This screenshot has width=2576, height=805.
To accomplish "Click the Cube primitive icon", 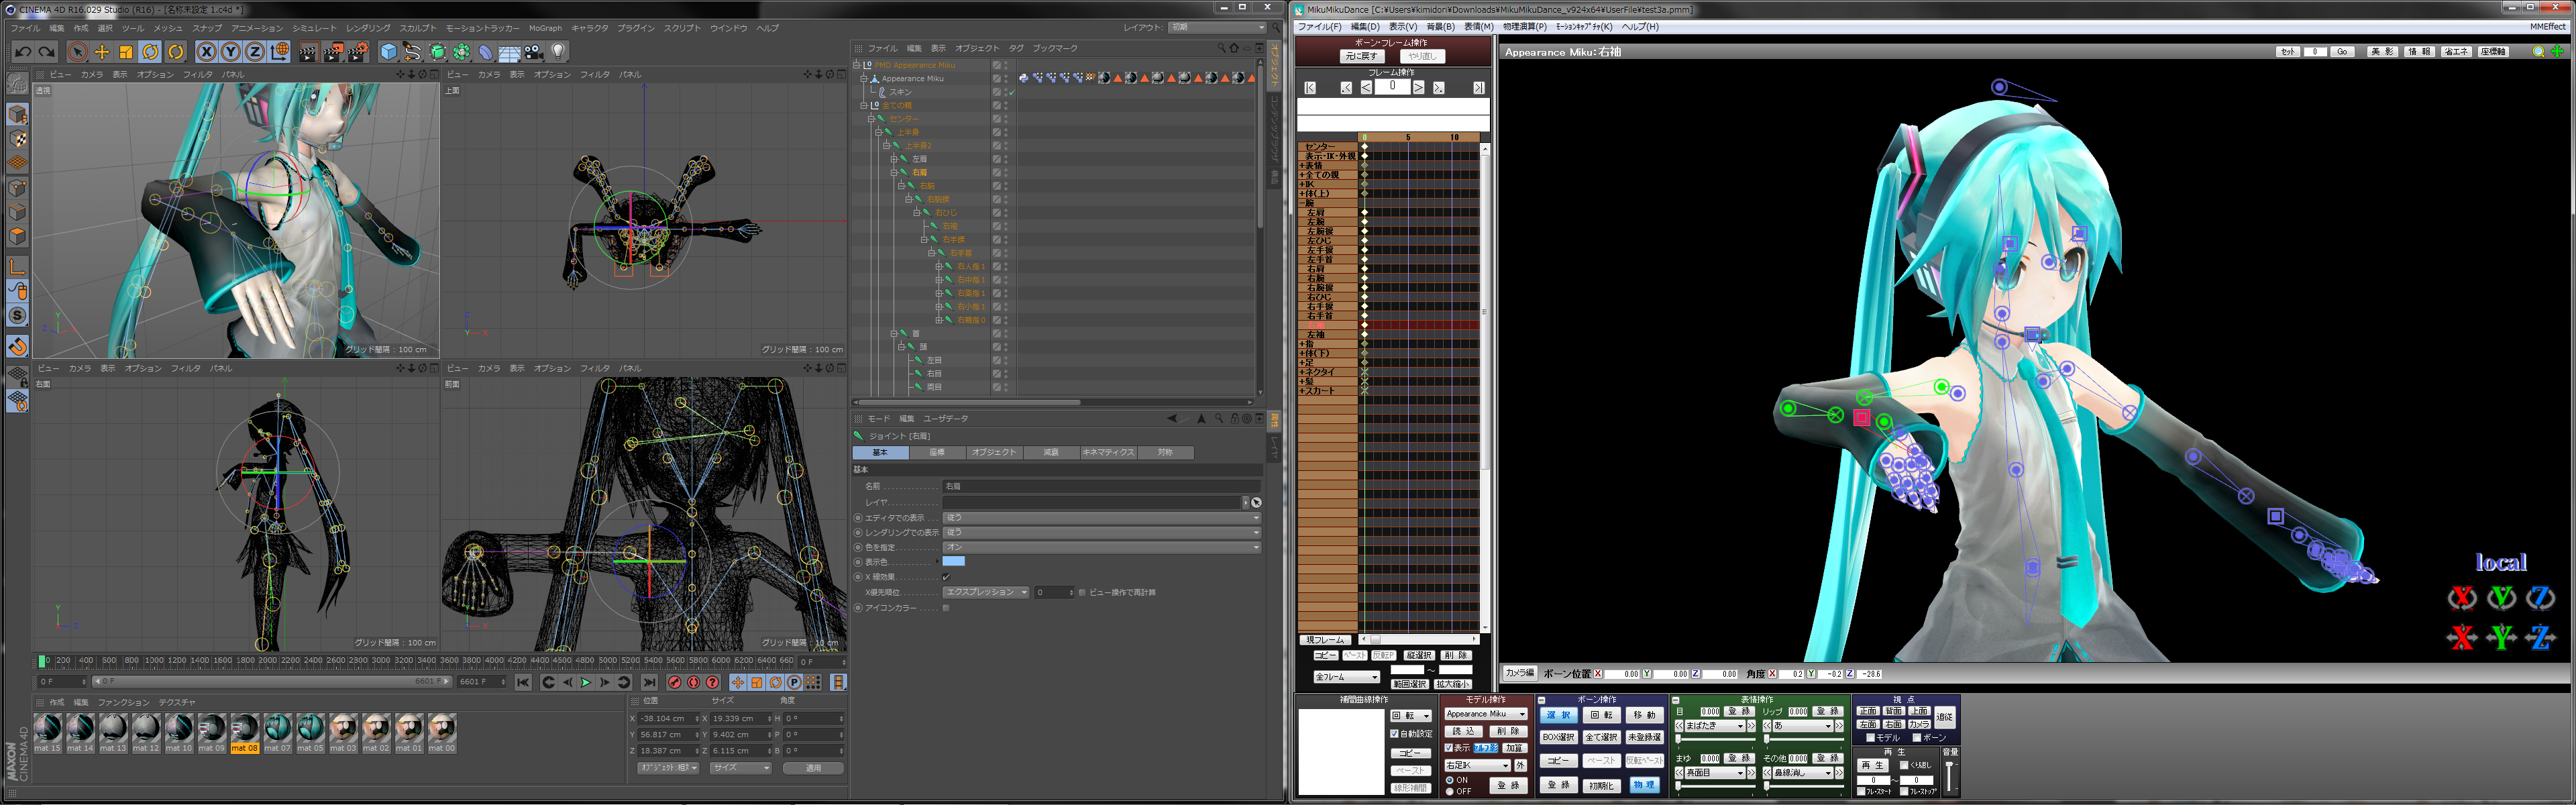I will point(389,52).
